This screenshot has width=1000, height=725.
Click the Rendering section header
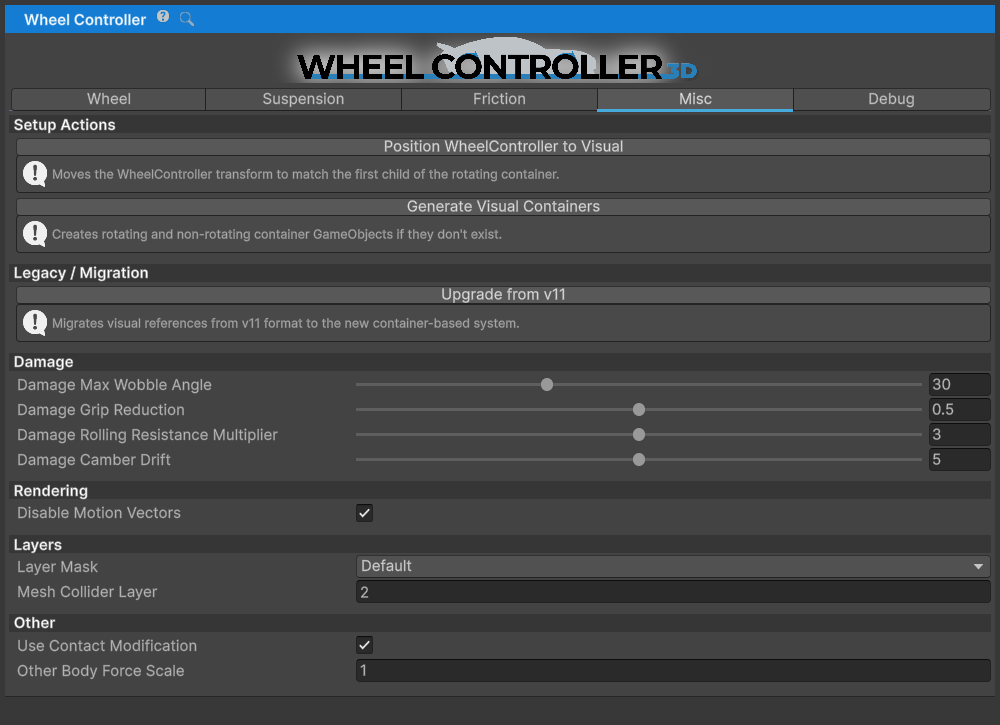[x=50, y=491]
